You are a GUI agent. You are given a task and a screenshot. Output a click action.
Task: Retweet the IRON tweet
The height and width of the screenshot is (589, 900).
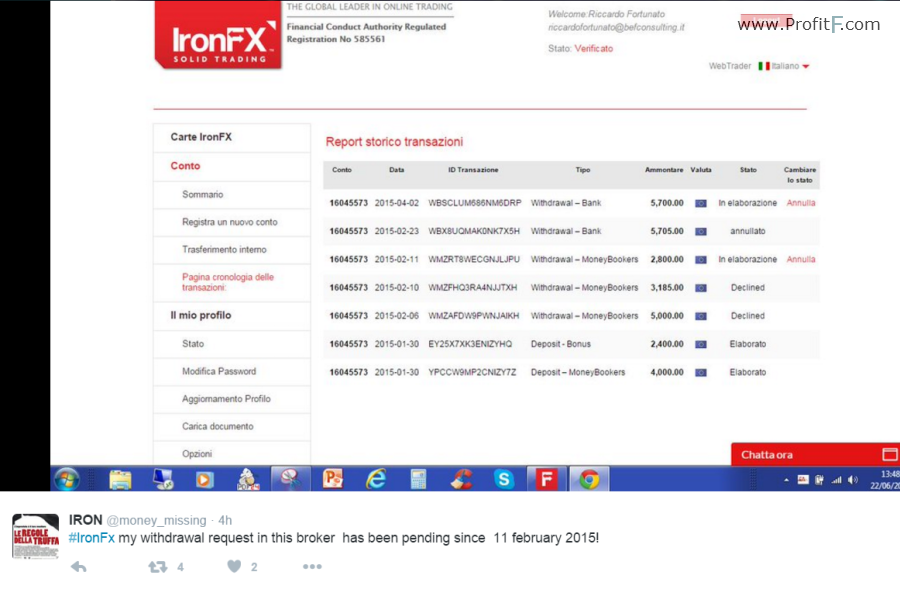158,567
